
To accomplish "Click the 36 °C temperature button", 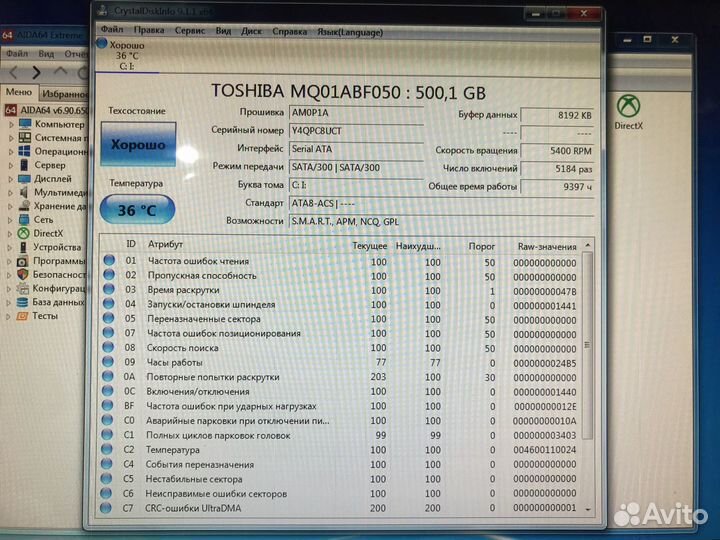I will [x=137, y=210].
